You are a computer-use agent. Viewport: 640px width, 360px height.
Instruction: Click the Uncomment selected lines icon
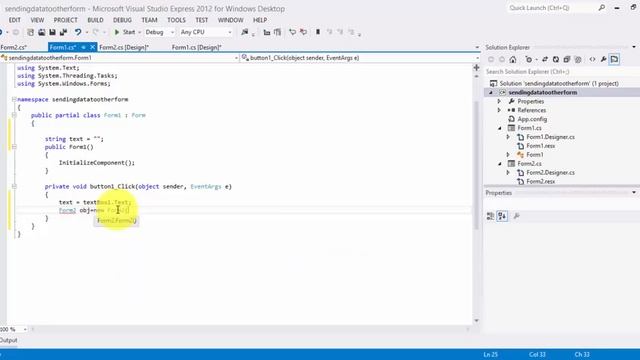[303, 32]
